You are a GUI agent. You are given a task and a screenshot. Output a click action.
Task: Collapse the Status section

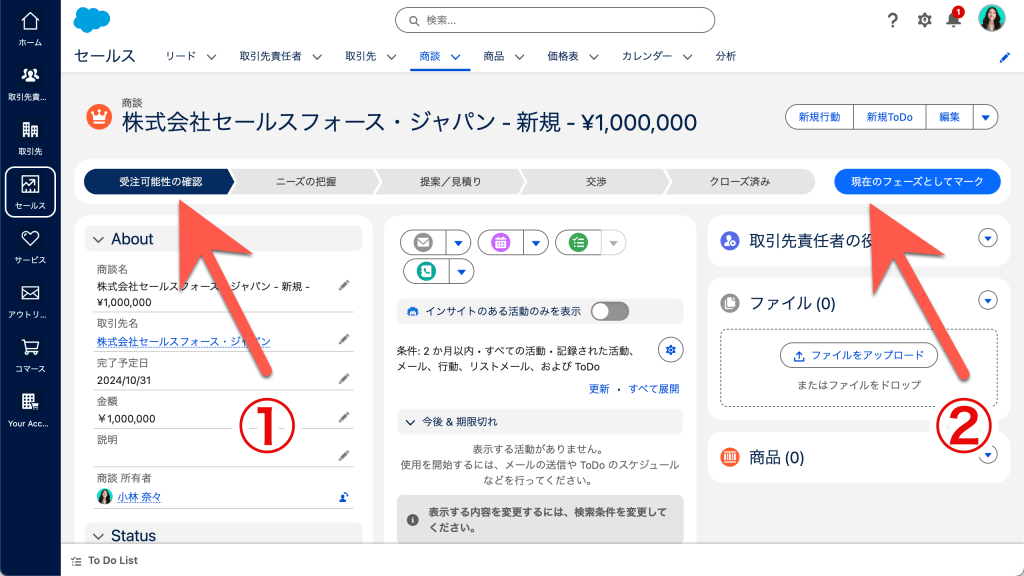pyautogui.click(x=99, y=536)
